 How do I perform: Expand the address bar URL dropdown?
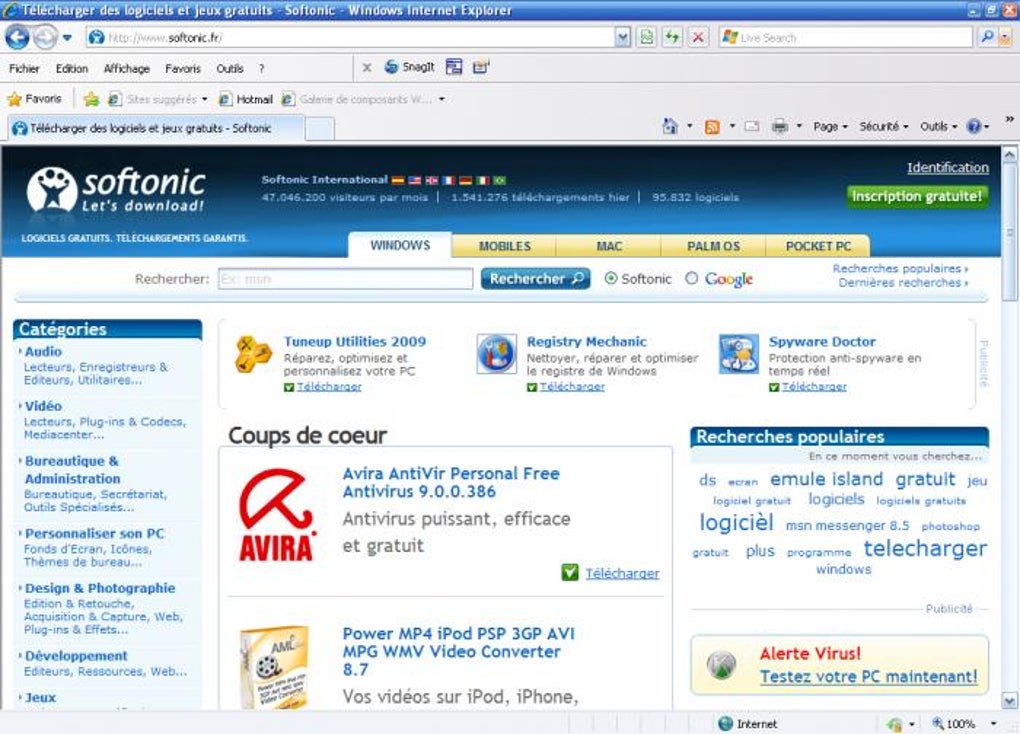(x=623, y=37)
